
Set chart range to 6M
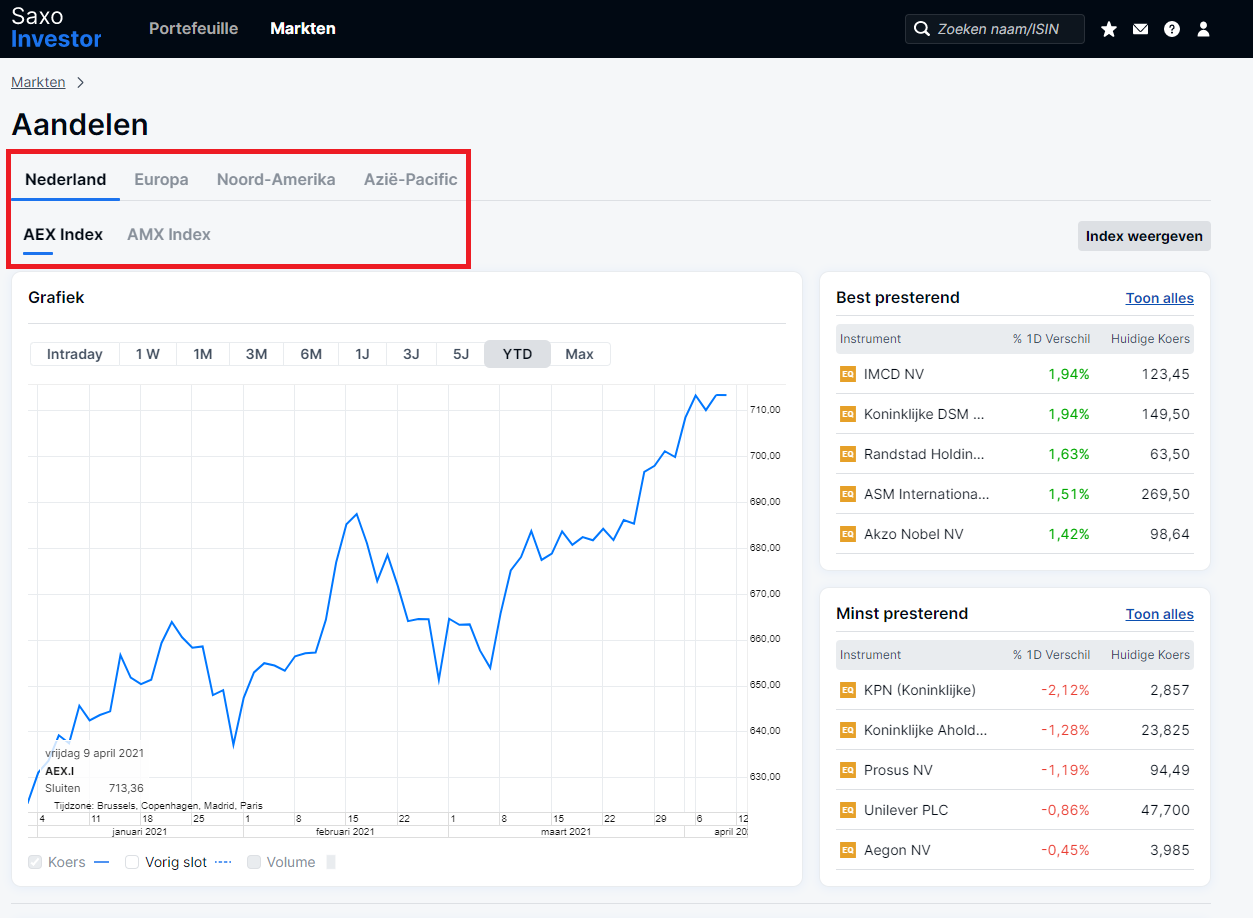point(311,354)
